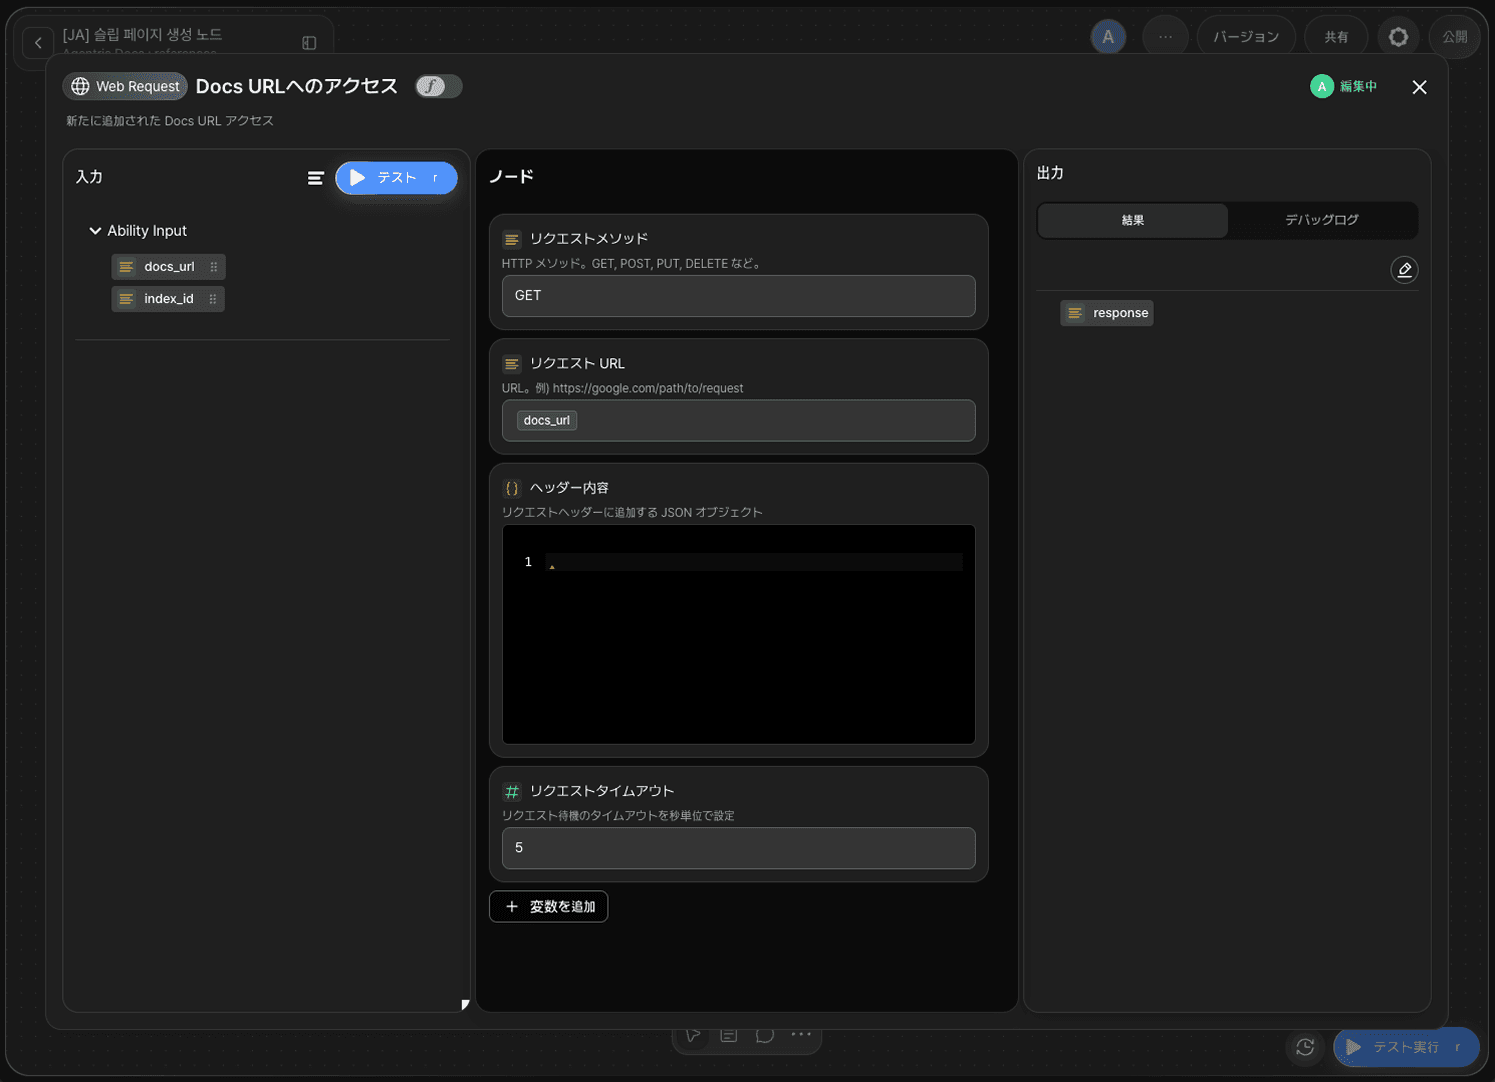The width and height of the screenshot is (1495, 1082).
Task: Open the user avatar A in top bar
Action: tap(1108, 37)
